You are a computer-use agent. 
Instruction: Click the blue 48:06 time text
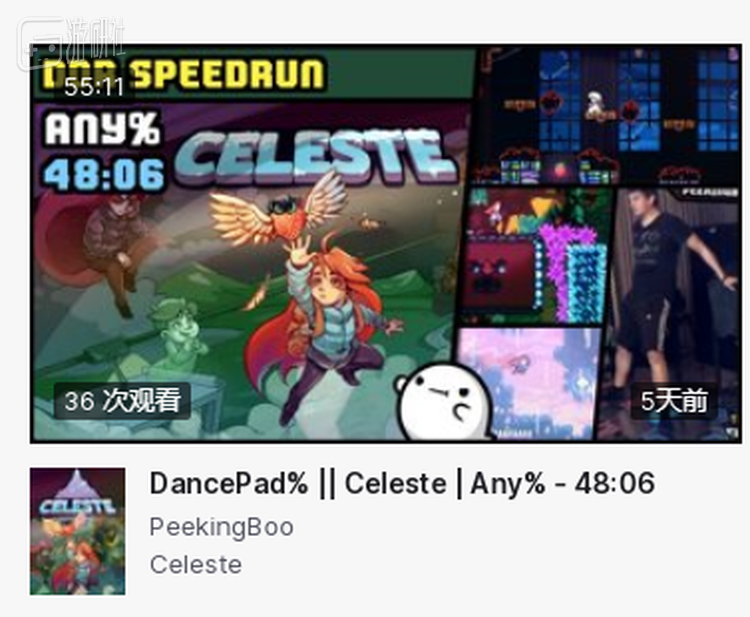pos(104,174)
